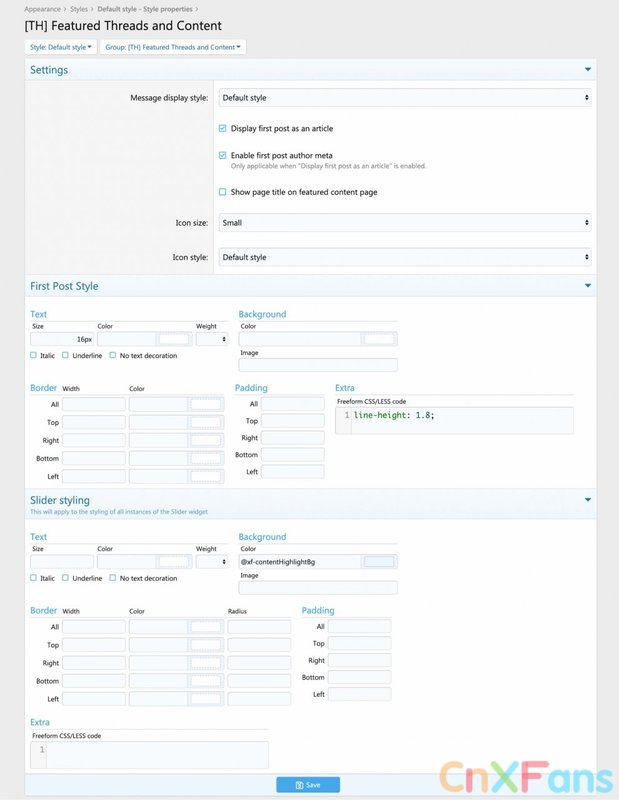Click Slider styling border All radius field

[259, 627]
